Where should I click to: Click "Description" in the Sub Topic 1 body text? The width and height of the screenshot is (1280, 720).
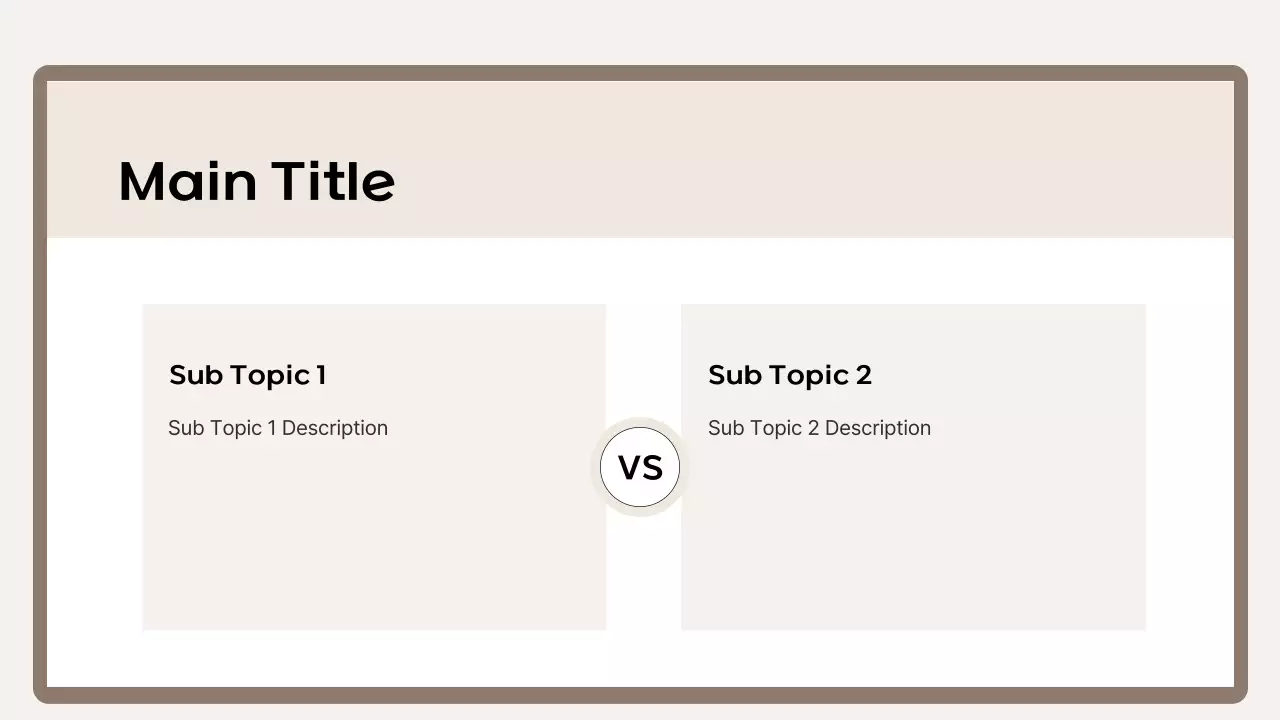pos(335,428)
